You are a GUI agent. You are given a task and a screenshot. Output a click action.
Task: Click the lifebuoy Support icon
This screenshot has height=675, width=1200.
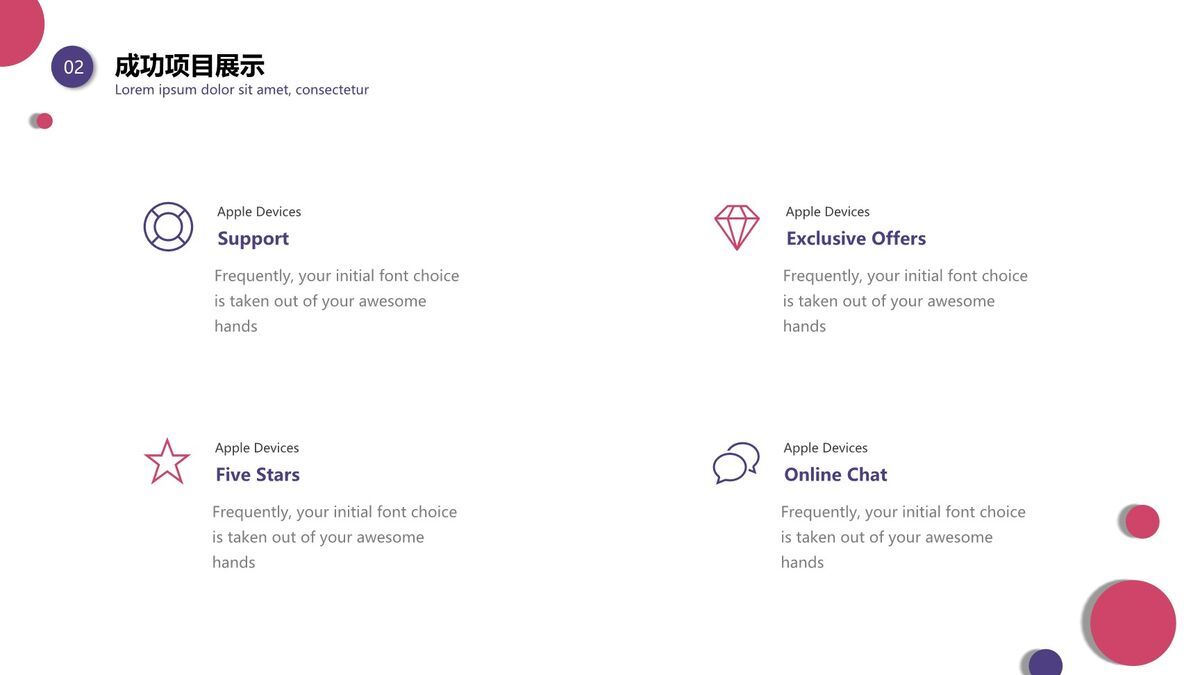[x=168, y=227]
